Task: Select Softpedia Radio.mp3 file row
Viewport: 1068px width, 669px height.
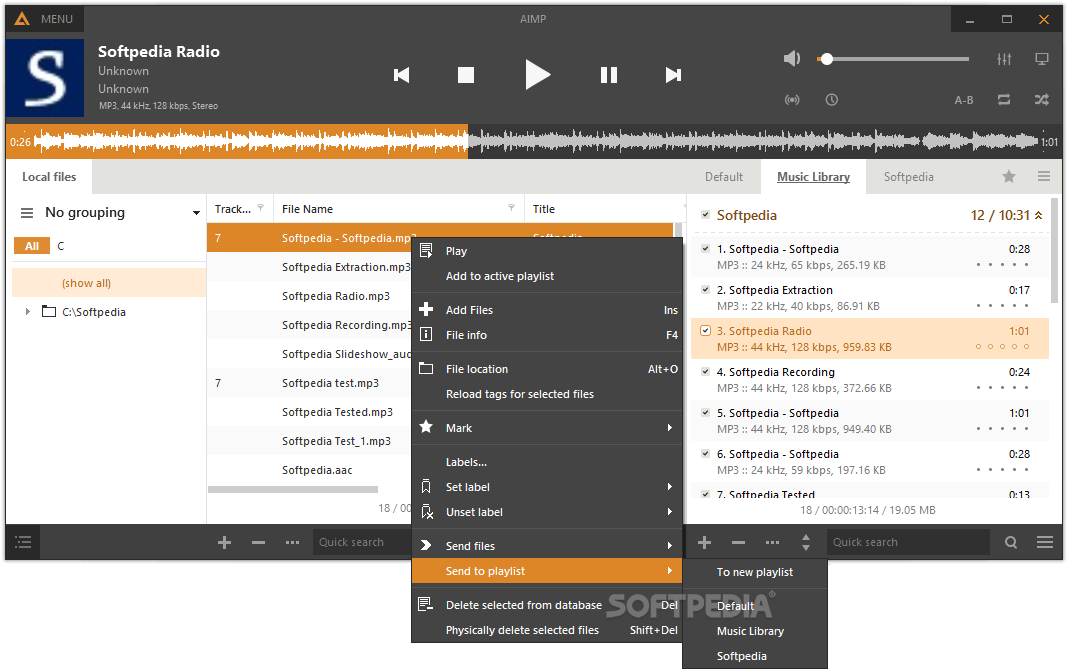Action: (336, 296)
